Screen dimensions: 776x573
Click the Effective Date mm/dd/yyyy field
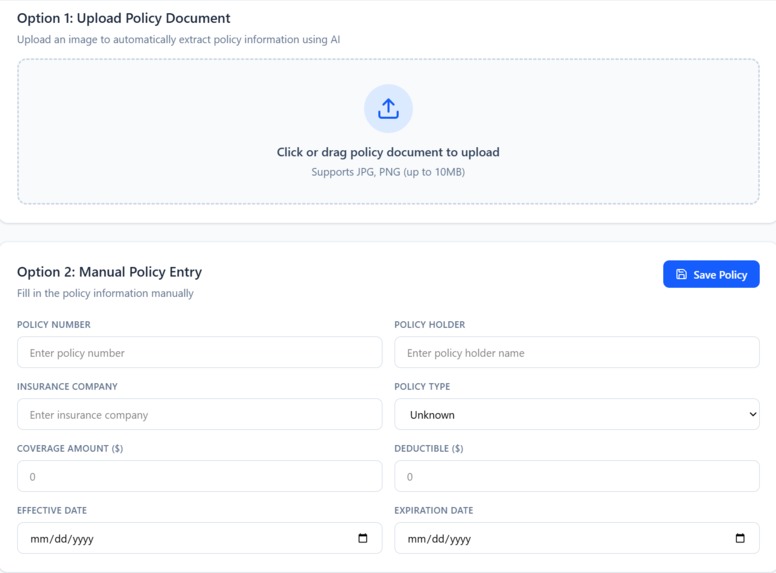199,538
